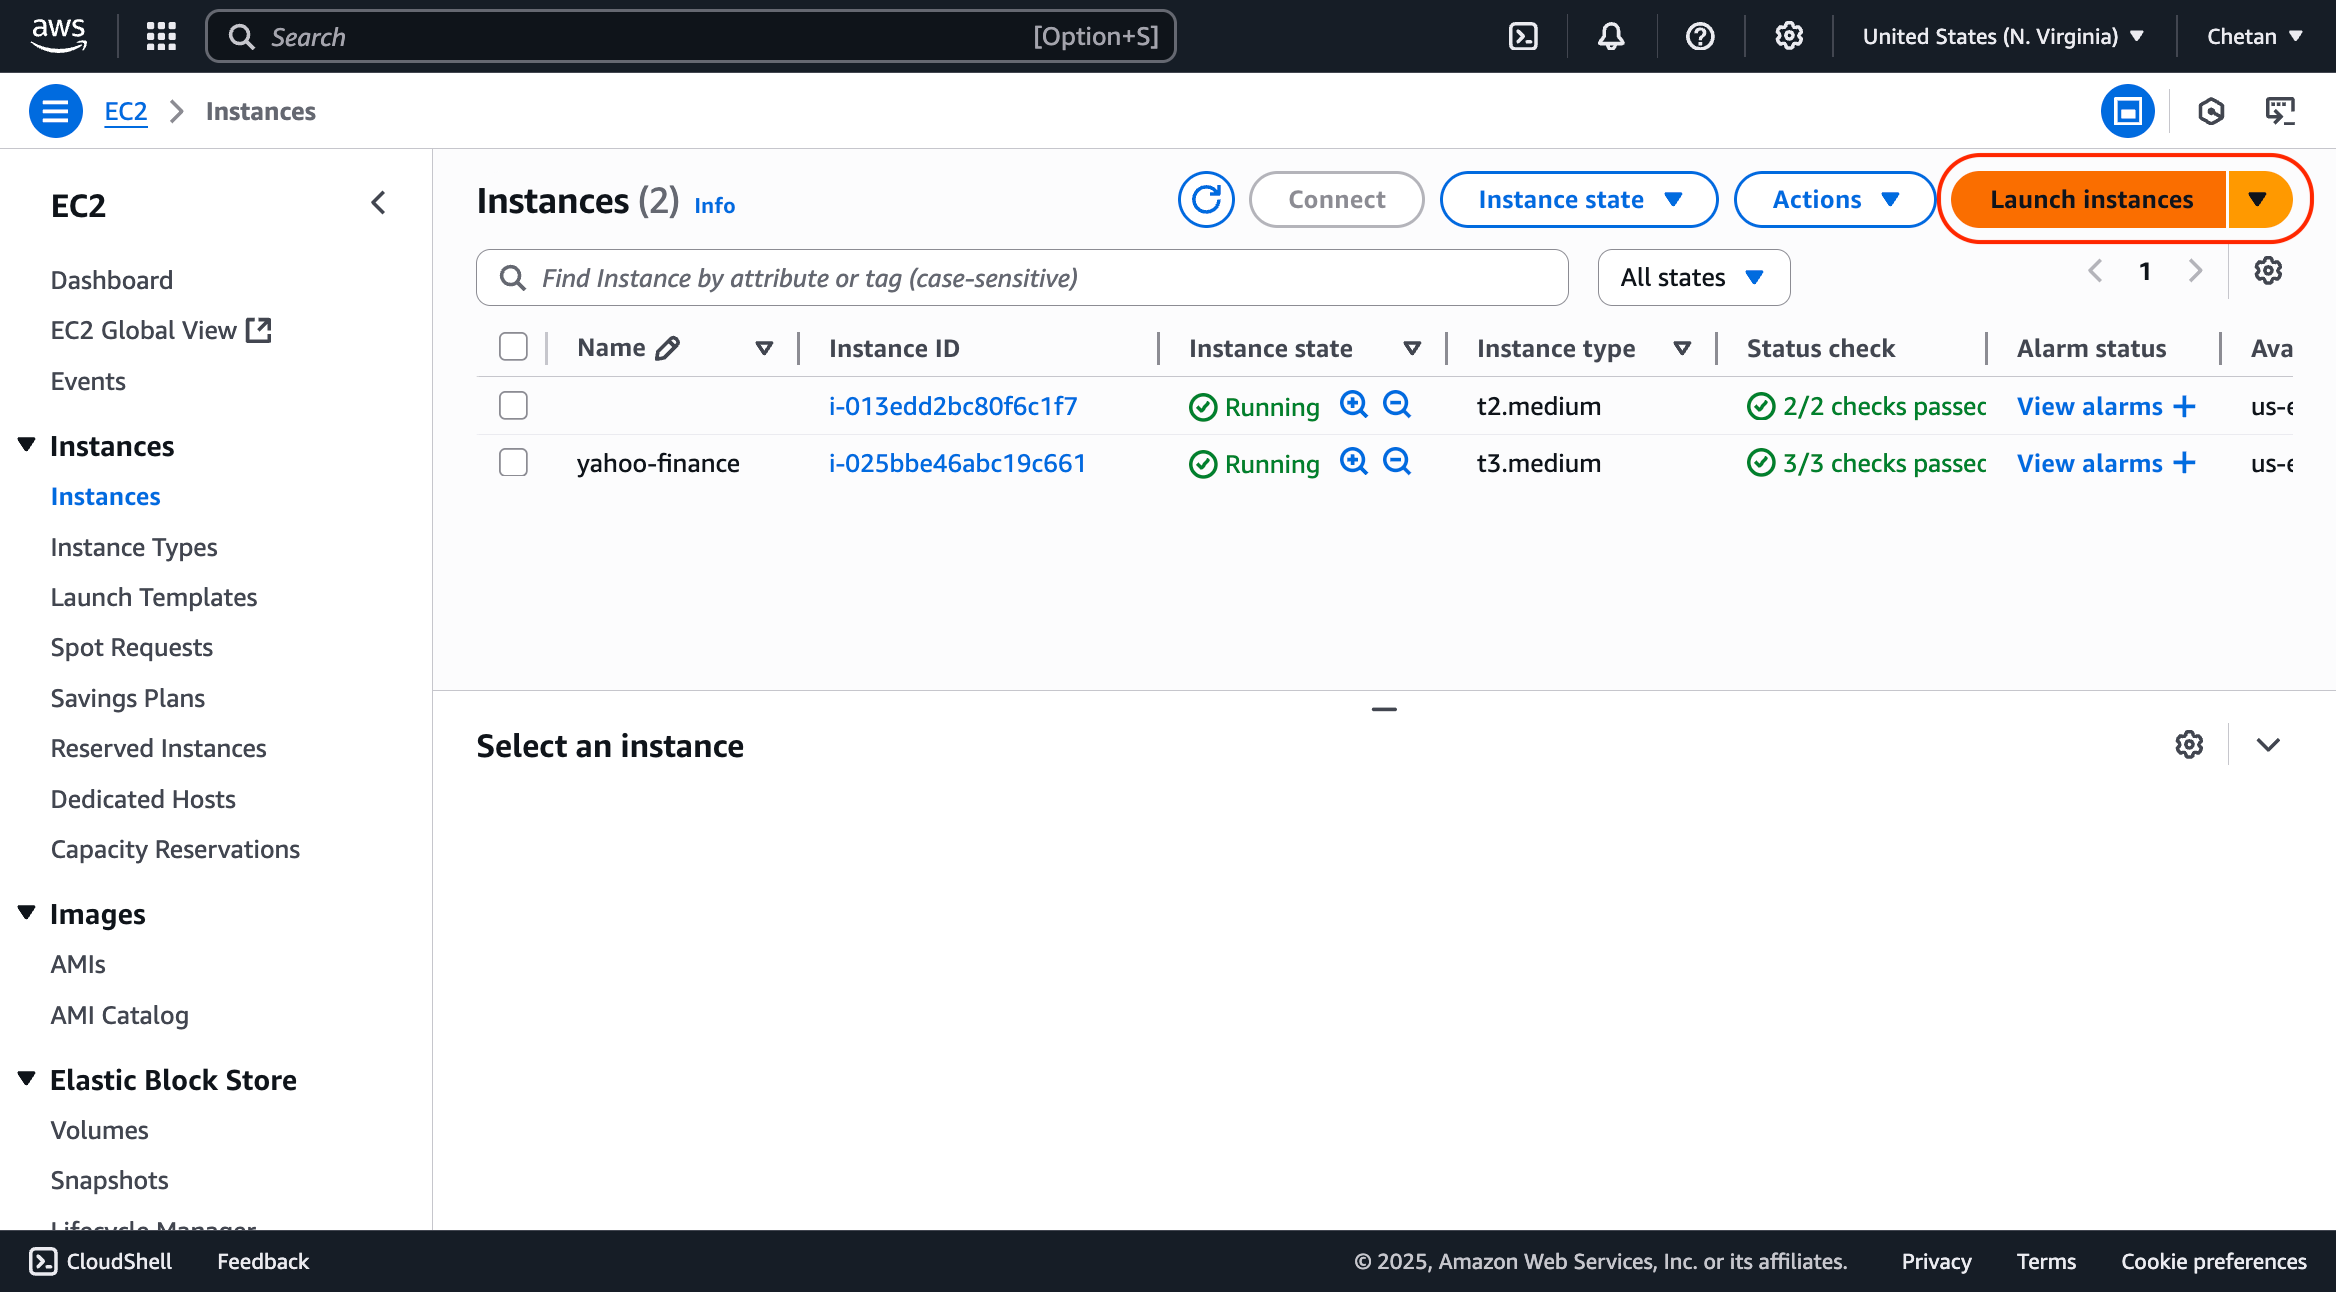The image size is (2336, 1292).
Task: Click the edit pencil in the Name column
Action: tap(667, 348)
